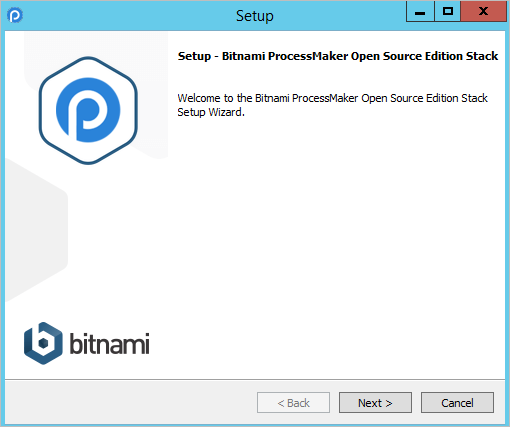Viewport: 510px width, 427px height.
Task: Close the Setup window with X
Action: [483, 12]
